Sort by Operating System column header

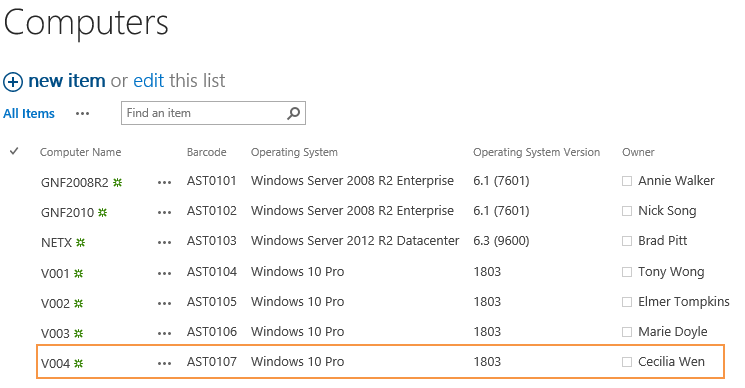(294, 152)
